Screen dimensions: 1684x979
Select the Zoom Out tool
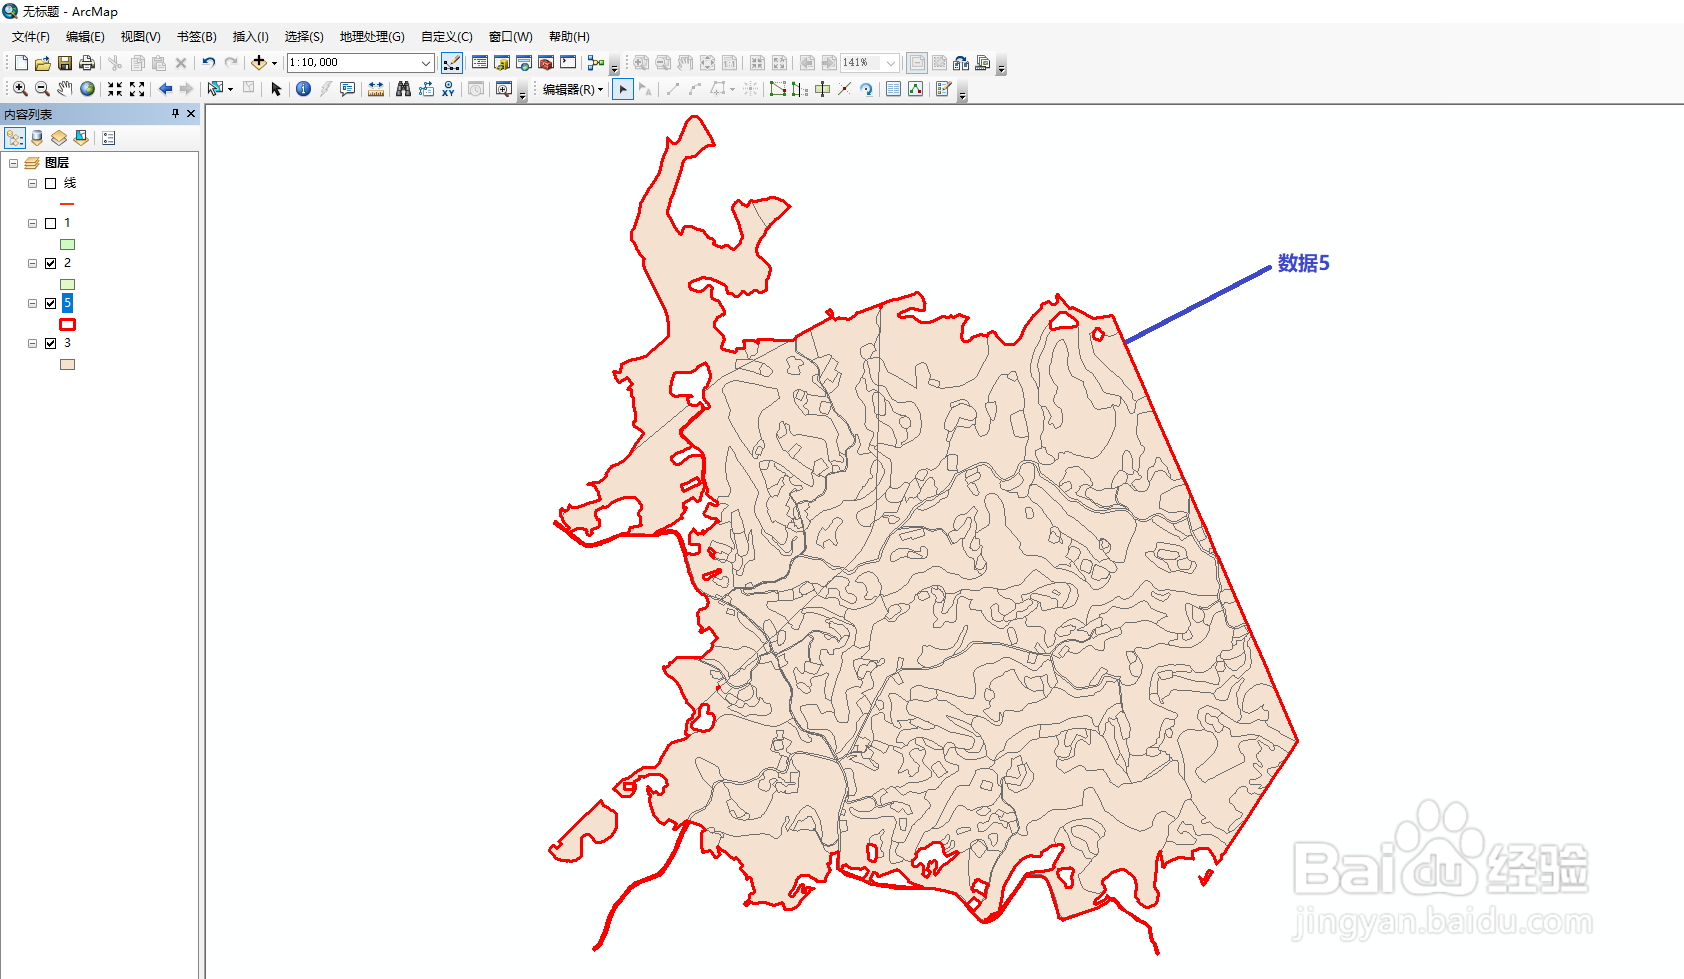pos(42,89)
